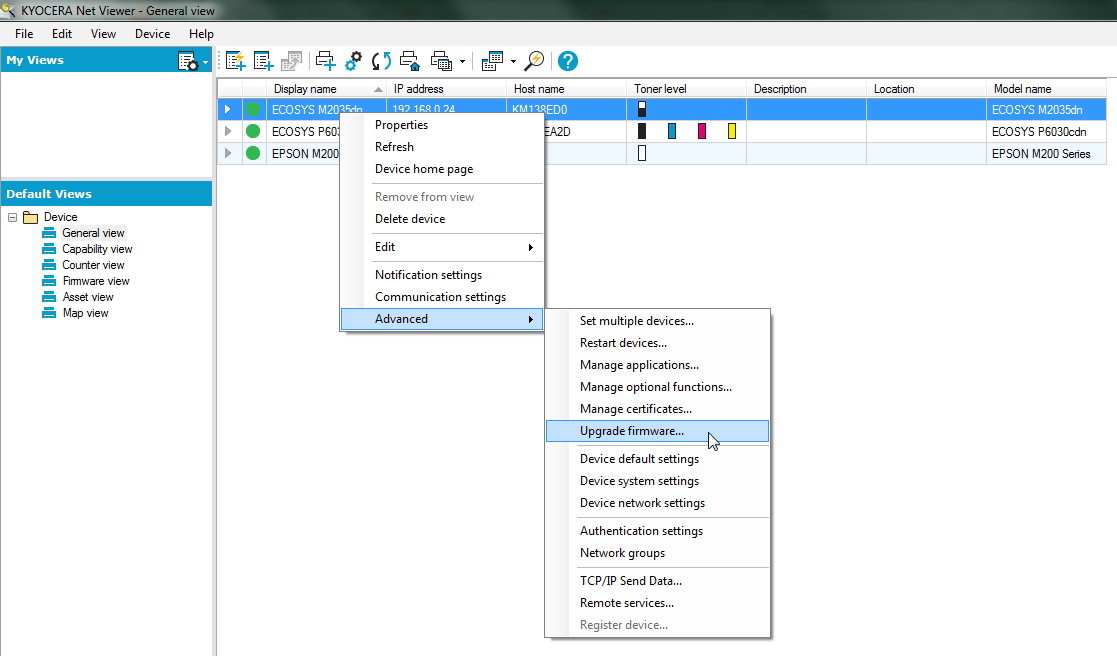
Task: Click the Capability view list icon
Action: [x=49, y=249]
